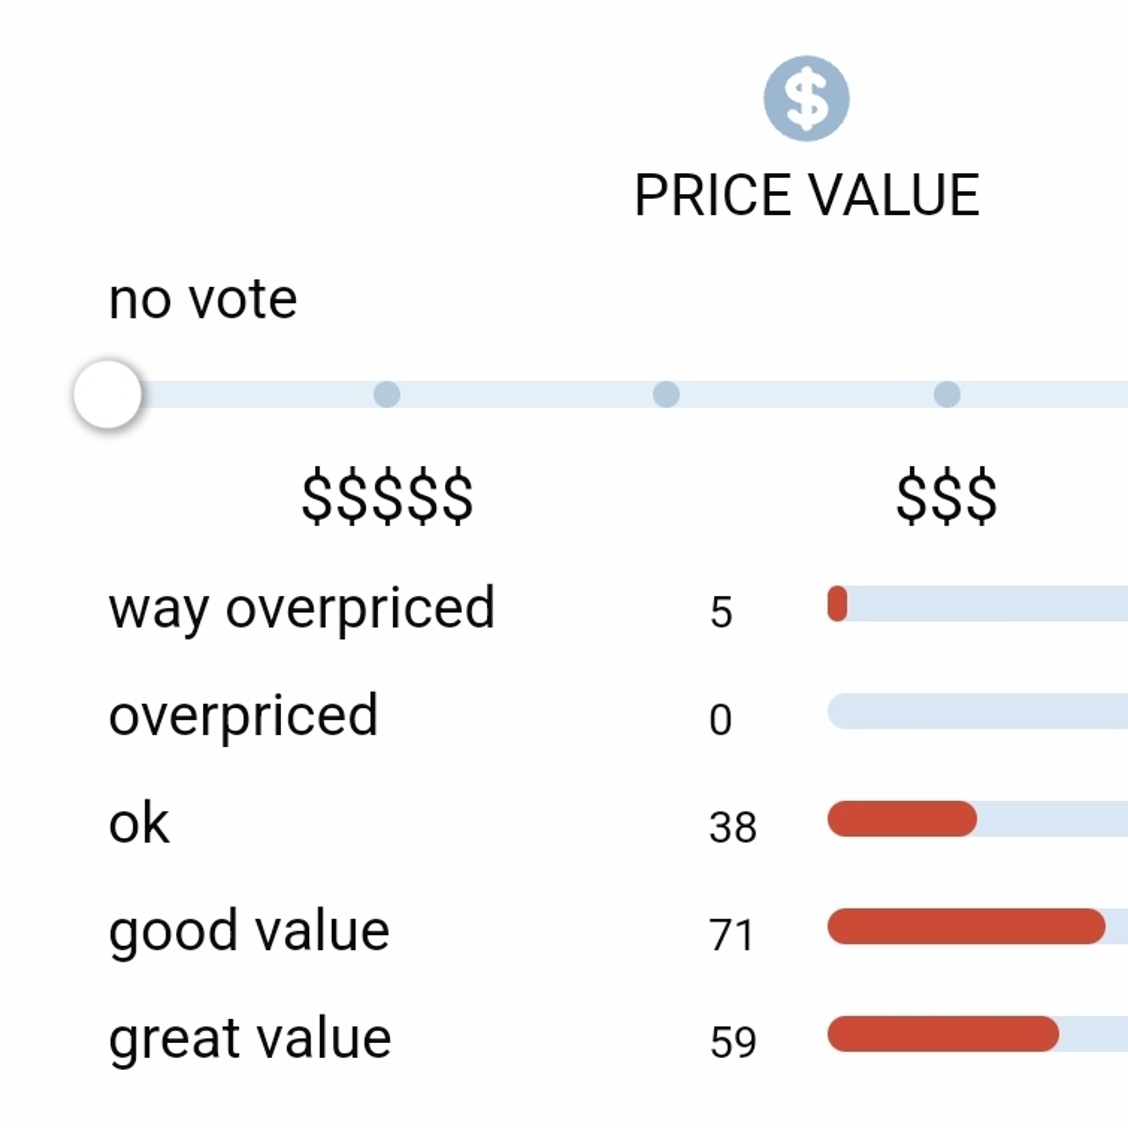The height and width of the screenshot is (1128, 1128).
Task: Click the blue dollar sign icon
Action: (x=806, y=99)
